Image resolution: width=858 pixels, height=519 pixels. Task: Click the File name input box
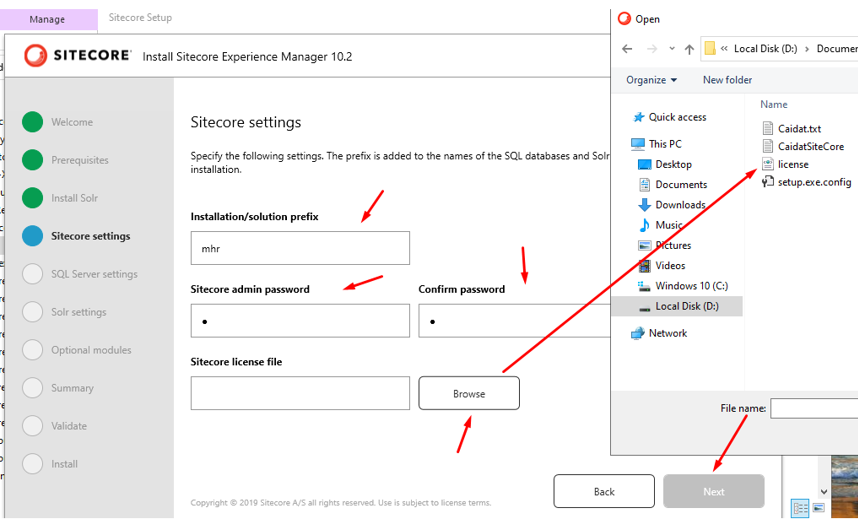click(x=814, y=408)
